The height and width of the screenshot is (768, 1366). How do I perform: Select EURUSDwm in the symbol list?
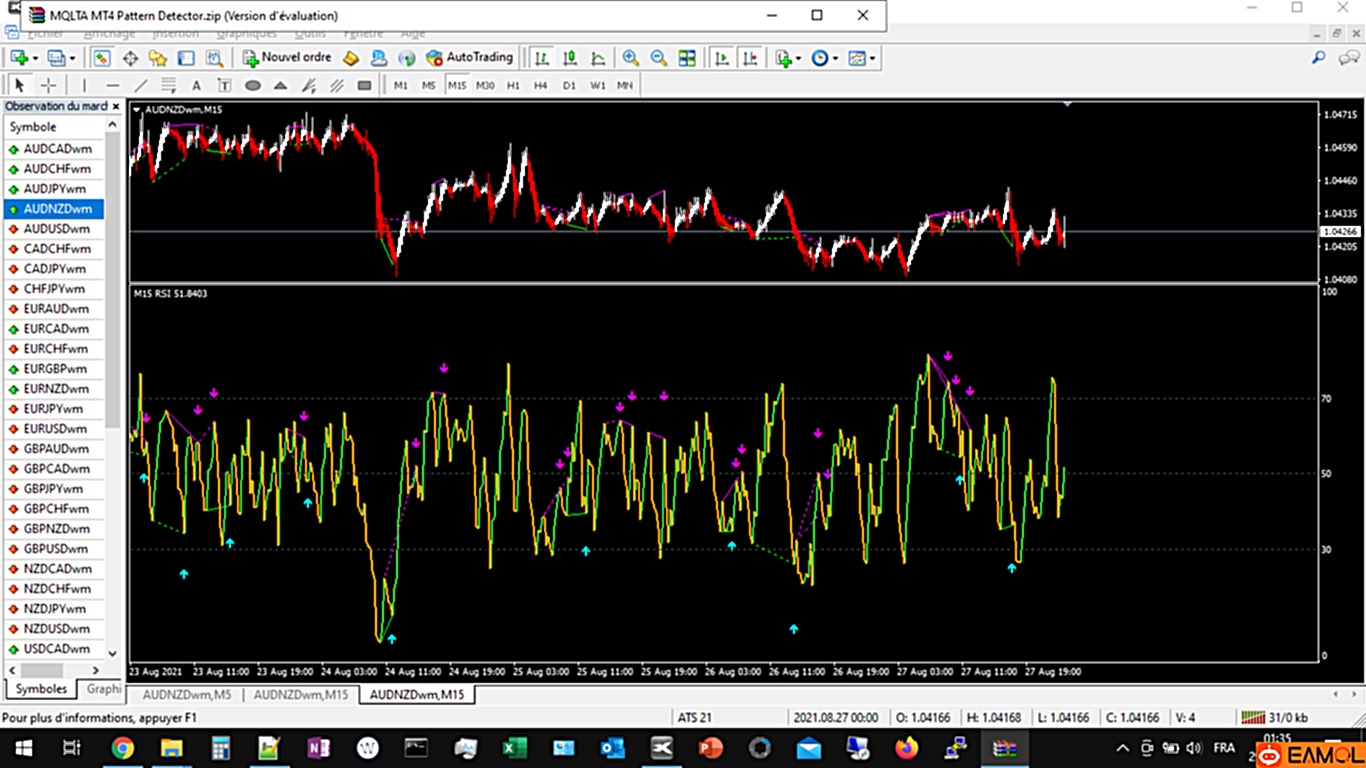pyautogui.click(x=55, y=429)
